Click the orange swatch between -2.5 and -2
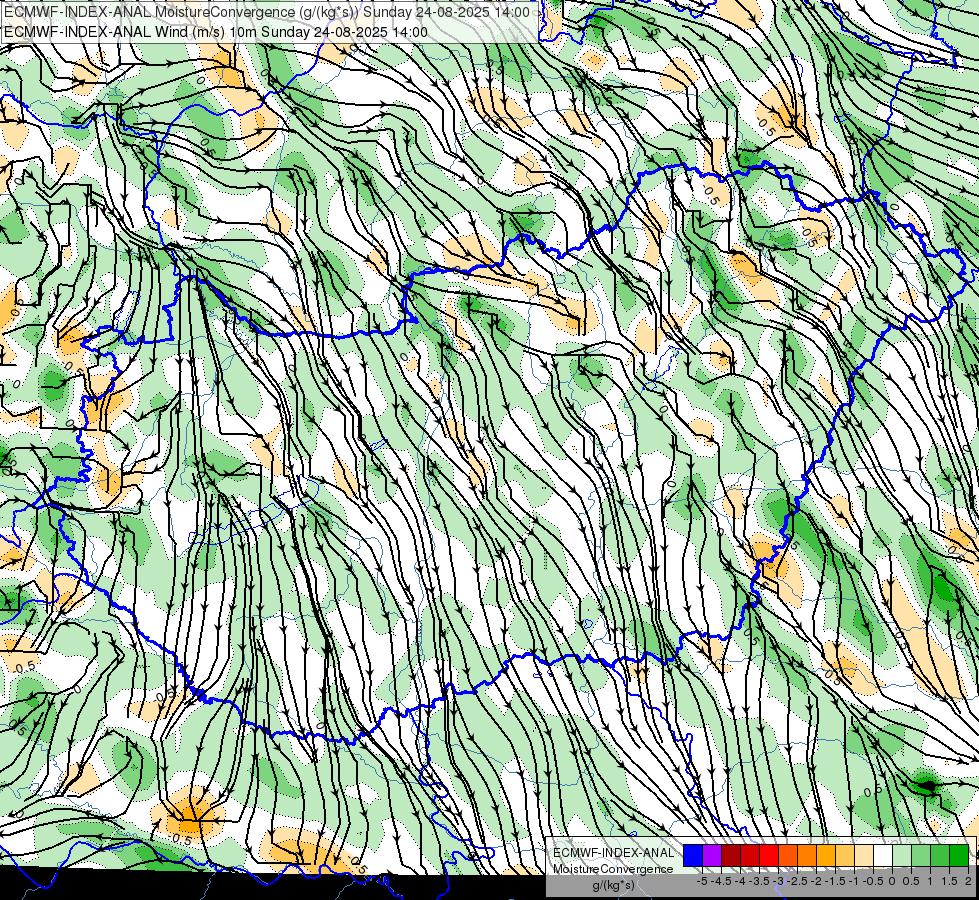This screenshot has height=900, width=979. (x=807, y=856)
